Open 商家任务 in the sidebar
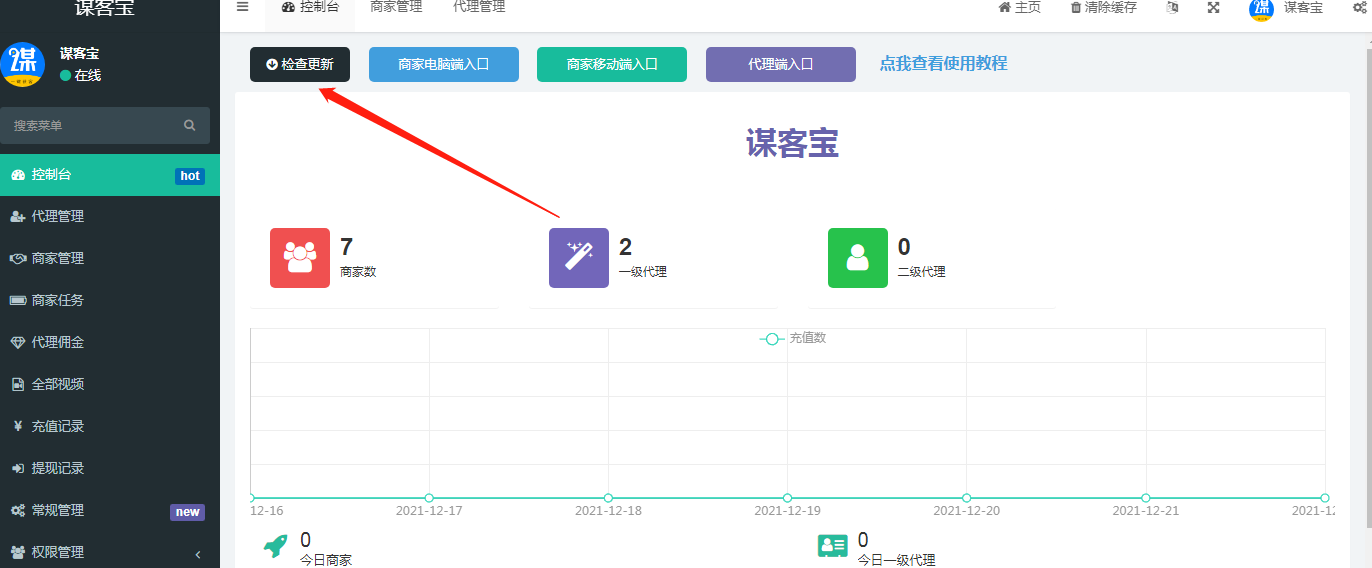 [110, 300]
